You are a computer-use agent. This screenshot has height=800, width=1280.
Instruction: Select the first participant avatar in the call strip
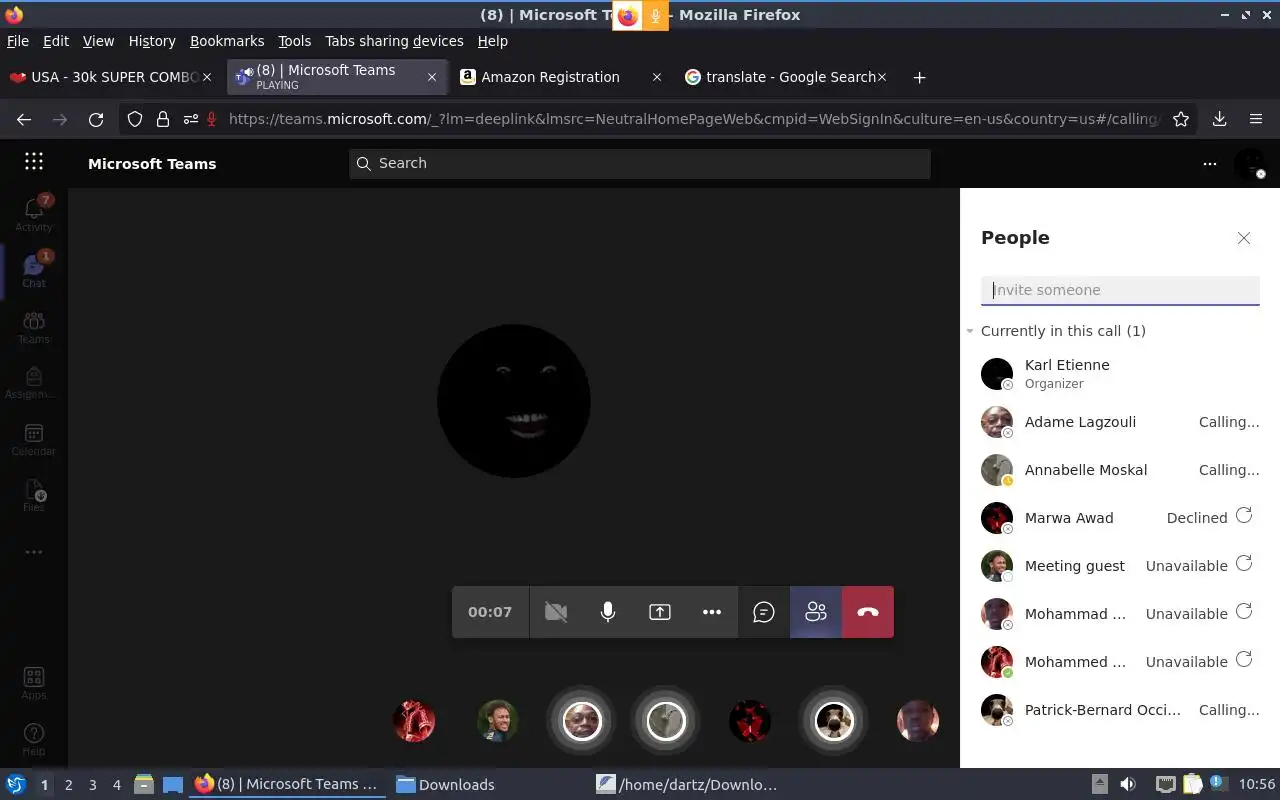414,720
